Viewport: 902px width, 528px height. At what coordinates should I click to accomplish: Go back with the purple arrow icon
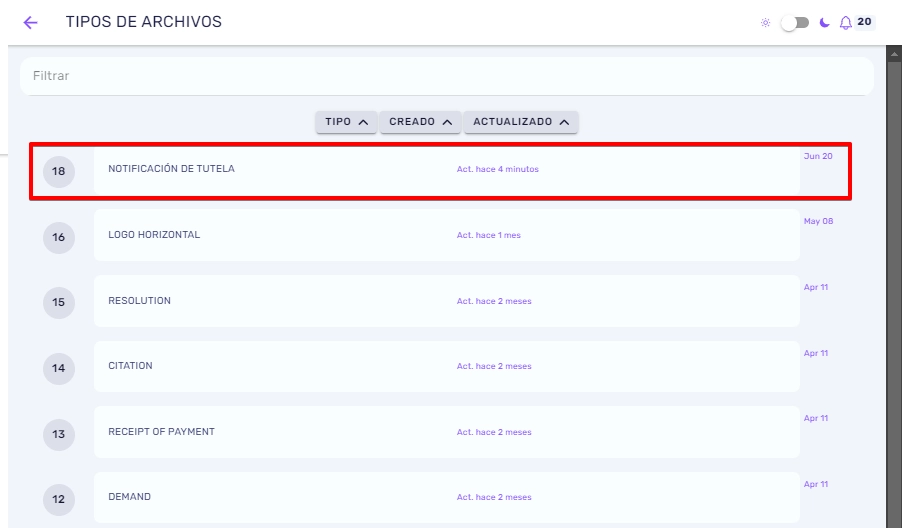(x=30, y=22)
